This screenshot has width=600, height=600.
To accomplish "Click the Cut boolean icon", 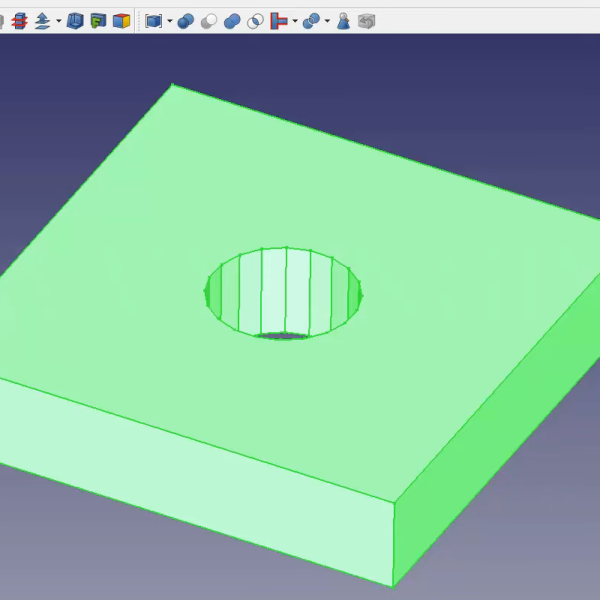I will coord(209,21).
